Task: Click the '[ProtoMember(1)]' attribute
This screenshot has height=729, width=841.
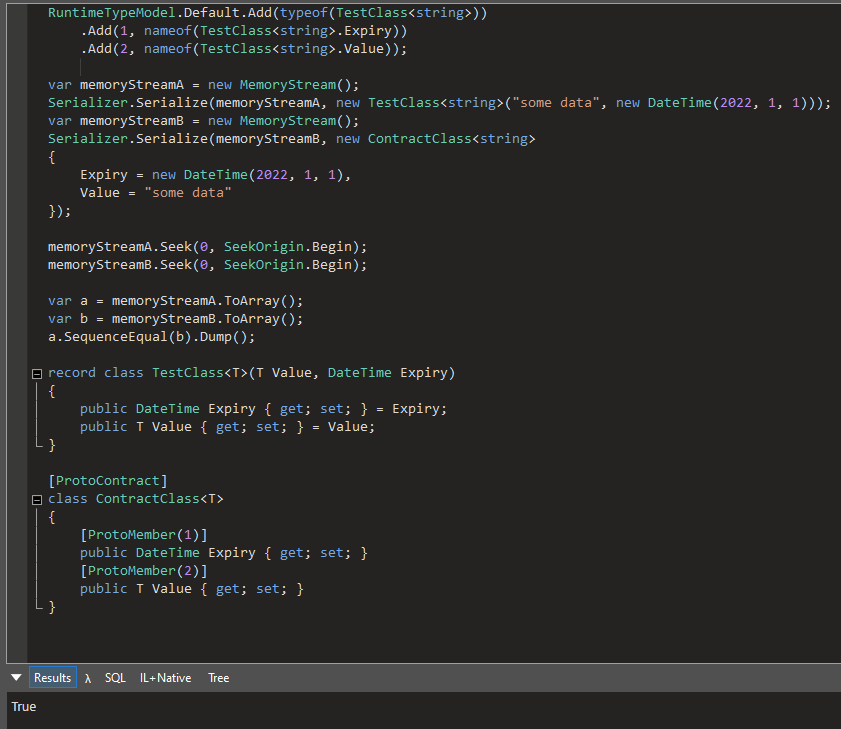Action: point(144,535)
